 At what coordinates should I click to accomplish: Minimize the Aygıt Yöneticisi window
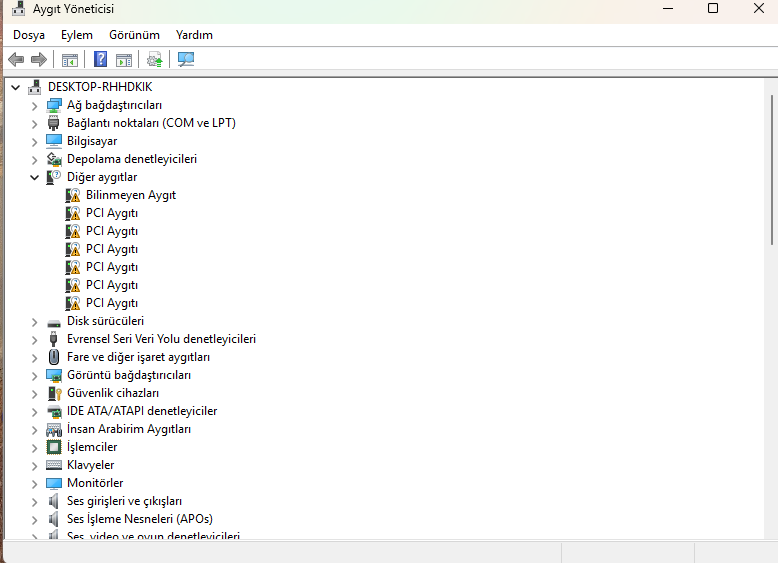click(668, 8)
